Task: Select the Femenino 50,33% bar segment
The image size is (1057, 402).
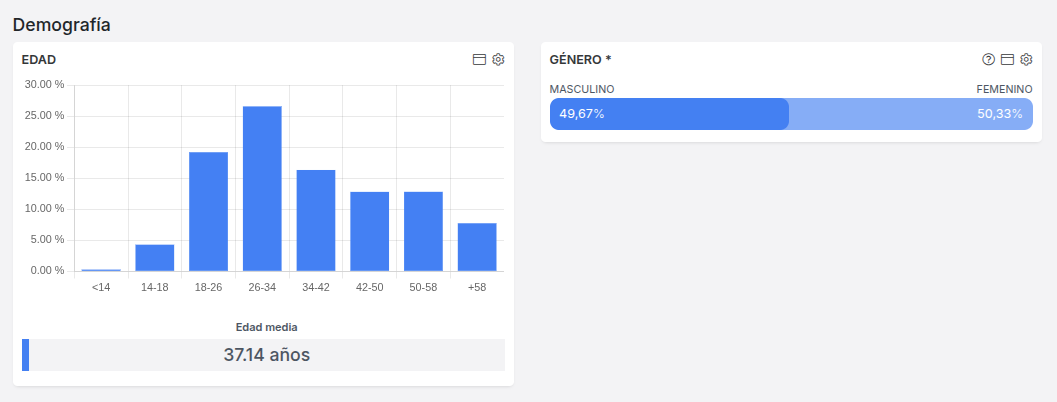Action: (x=911, y=114)
